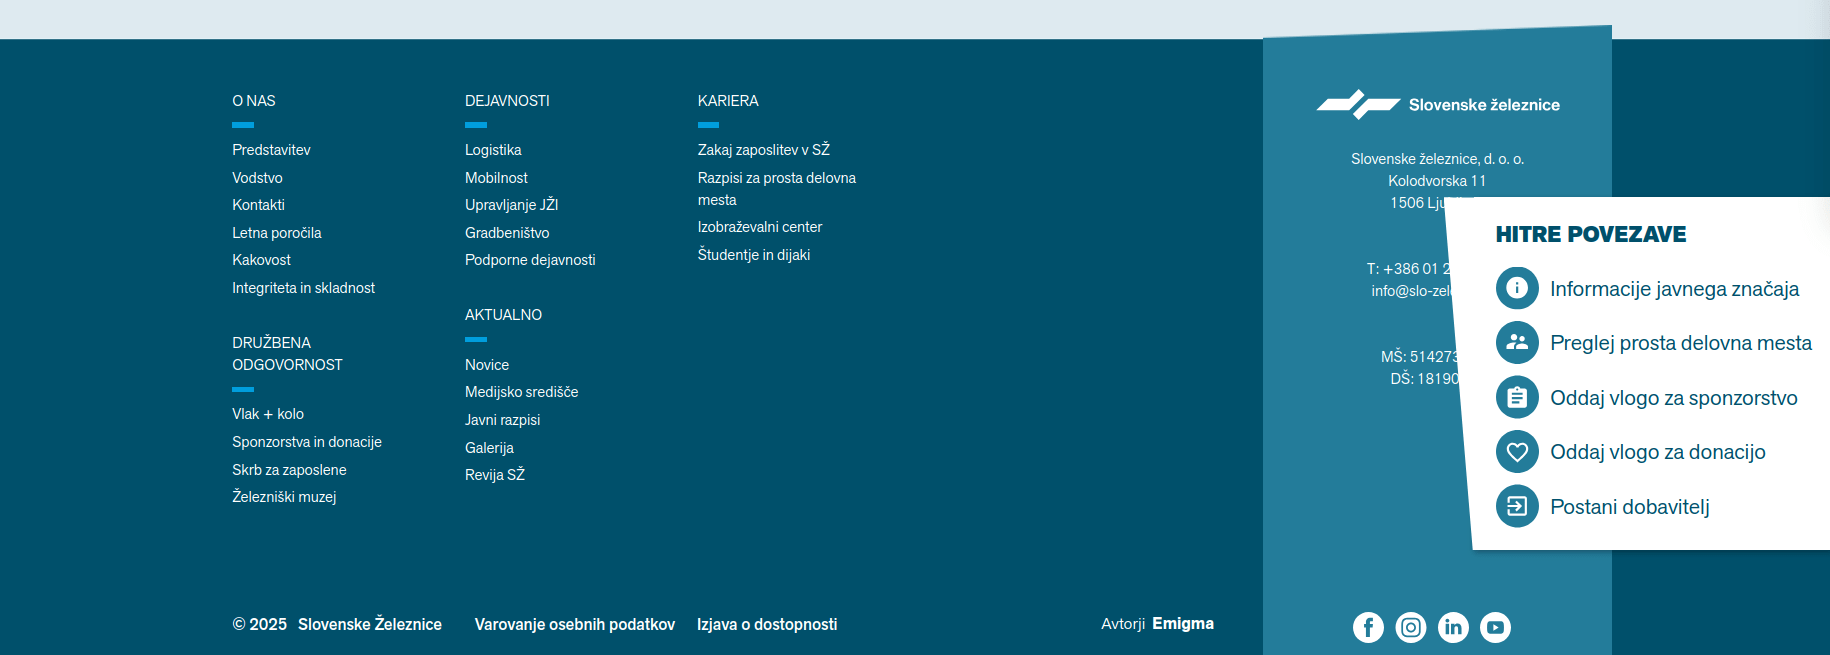Click the clipboard icon for sponsorship application
The height and width of the screenshot is (655, 1830).
tap(1517, 398)
